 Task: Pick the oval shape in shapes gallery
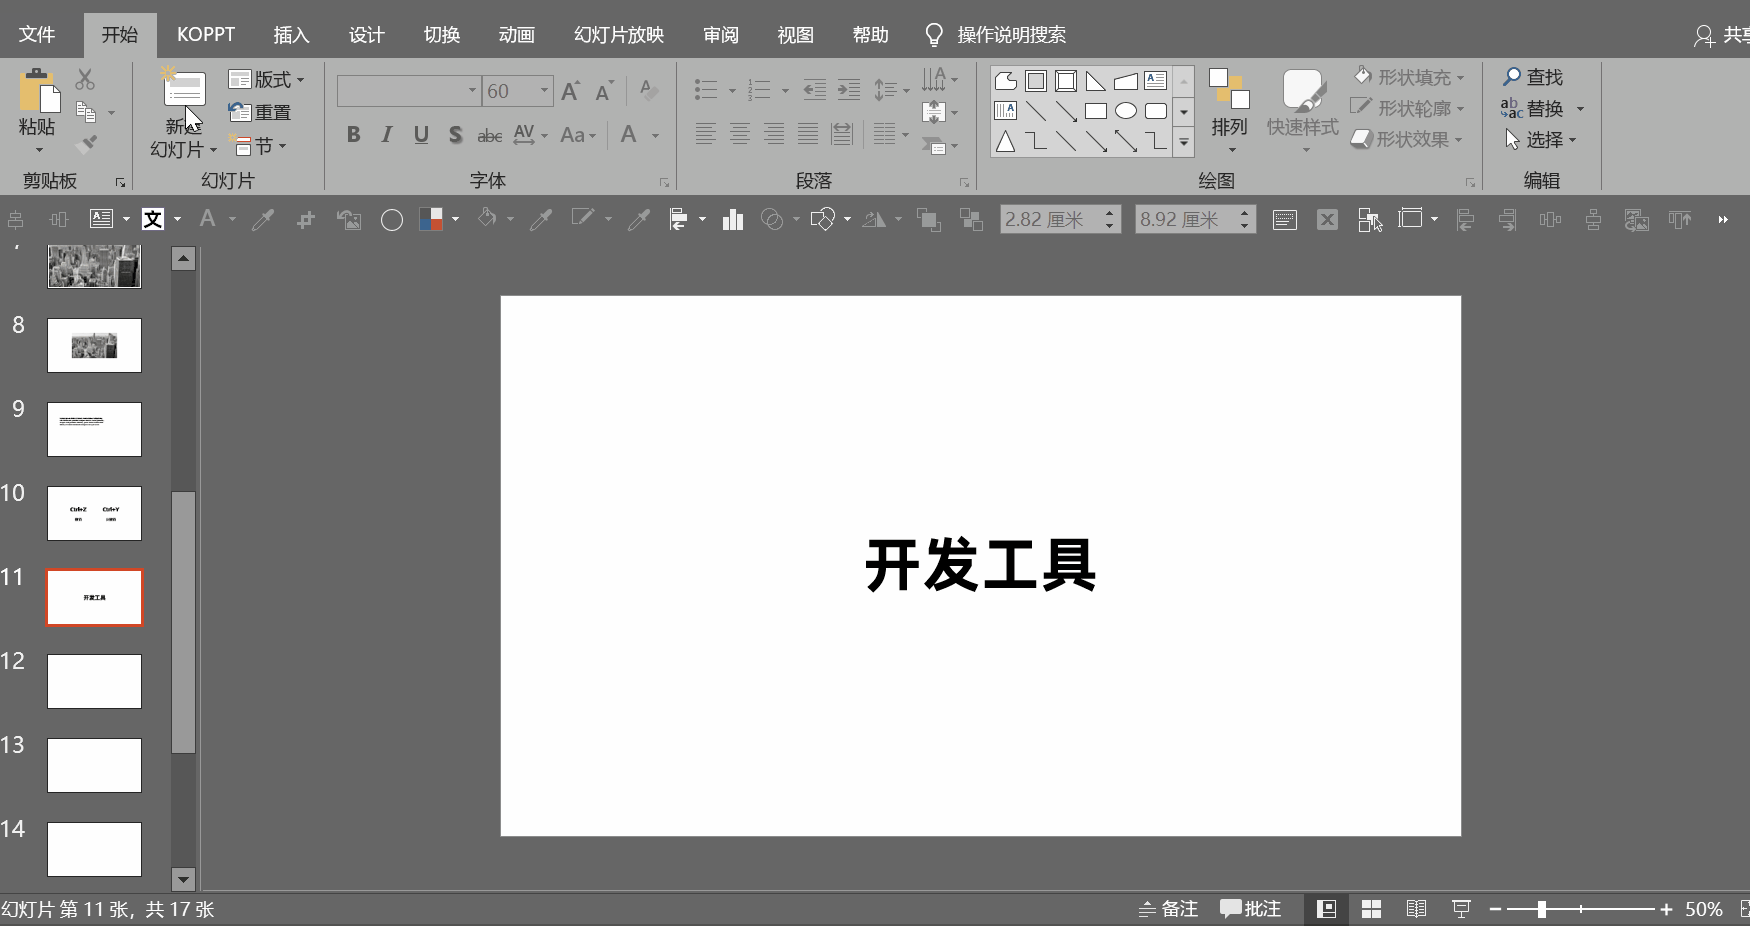1126,111
